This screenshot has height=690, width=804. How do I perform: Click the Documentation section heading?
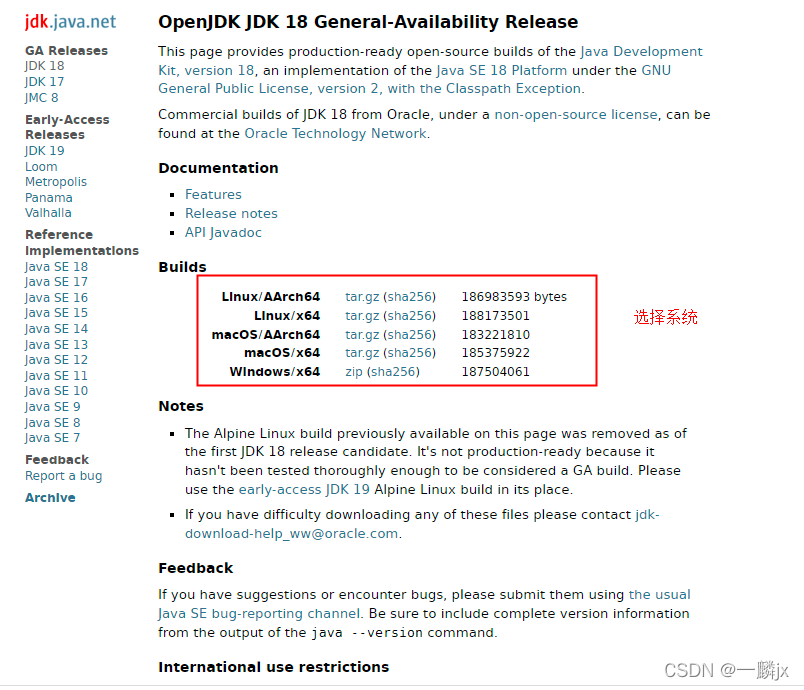click(x=218, y=168)
